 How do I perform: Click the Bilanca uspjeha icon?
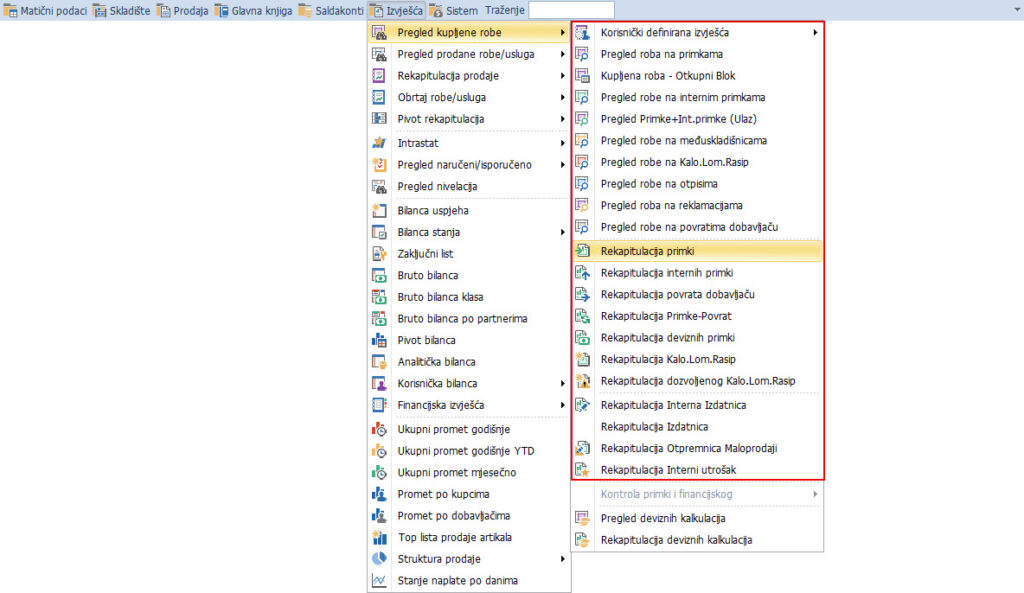click(379, 210)
